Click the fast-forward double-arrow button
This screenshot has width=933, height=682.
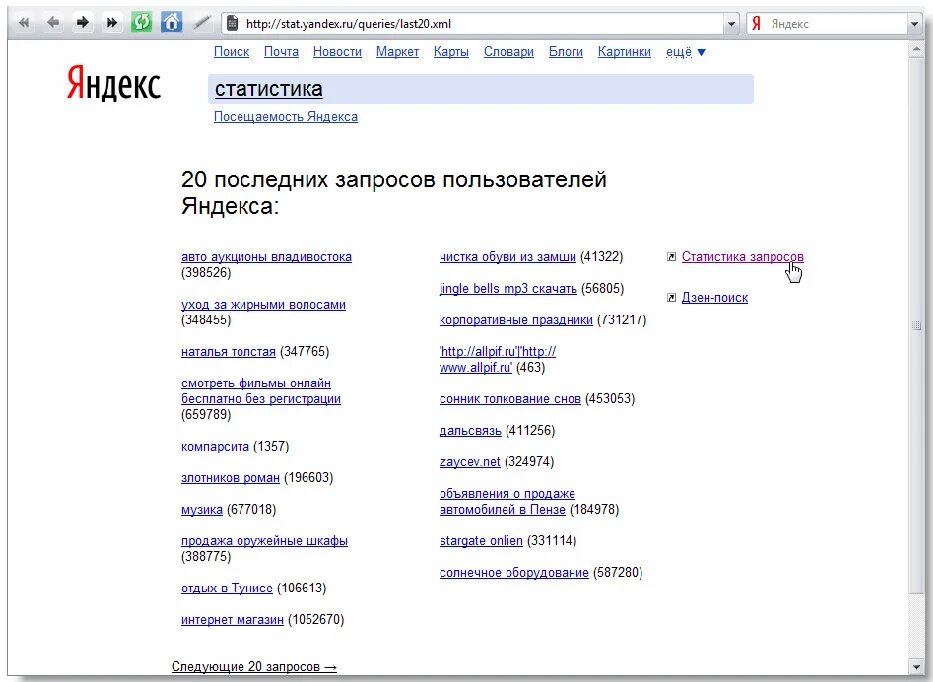click(x=111, y=23)
